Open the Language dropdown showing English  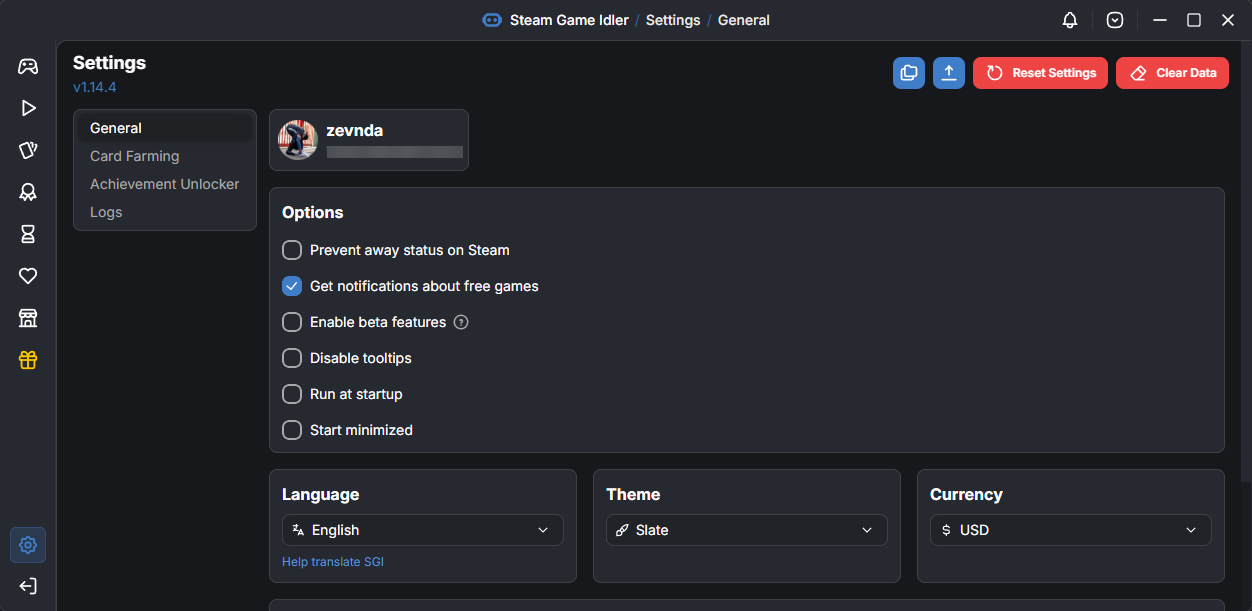pyautogui.click(x=423, y=530)
